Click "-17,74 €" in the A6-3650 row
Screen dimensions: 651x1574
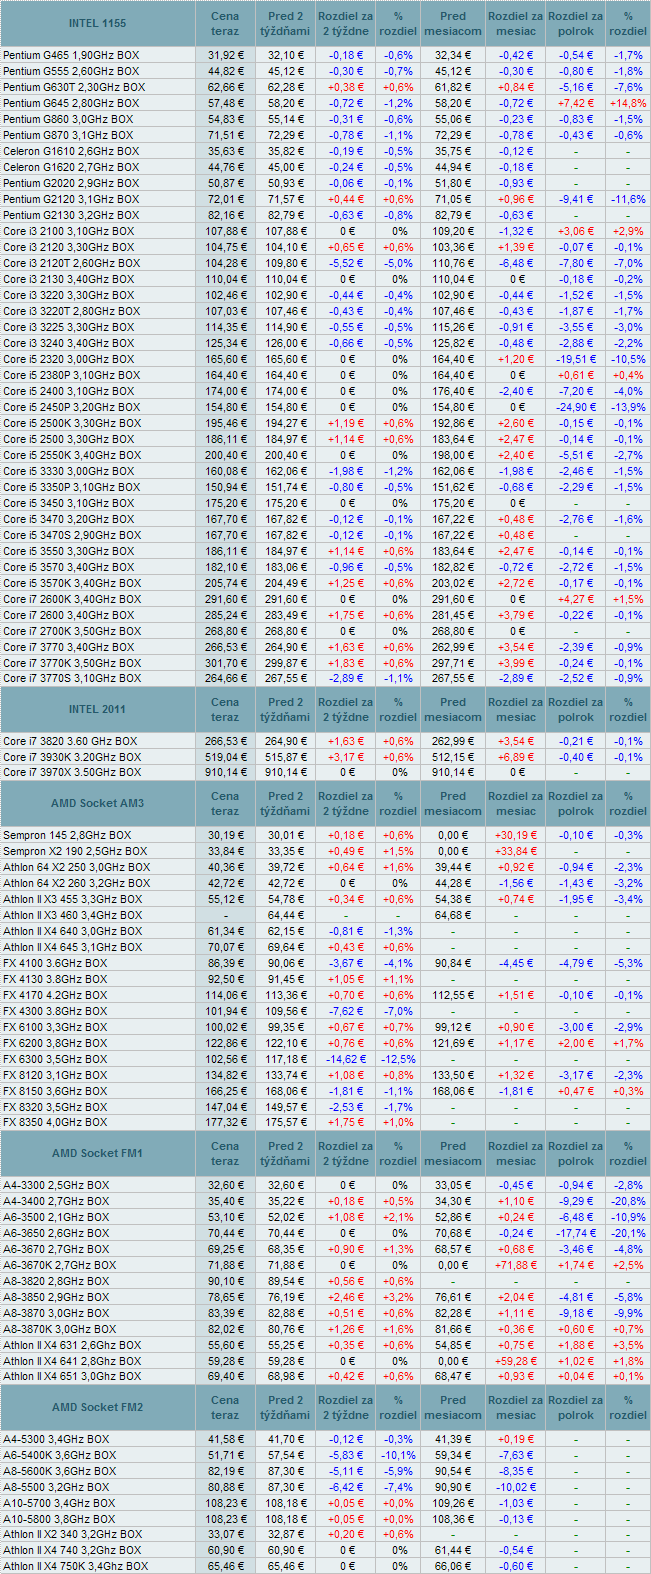(576, 1233)
